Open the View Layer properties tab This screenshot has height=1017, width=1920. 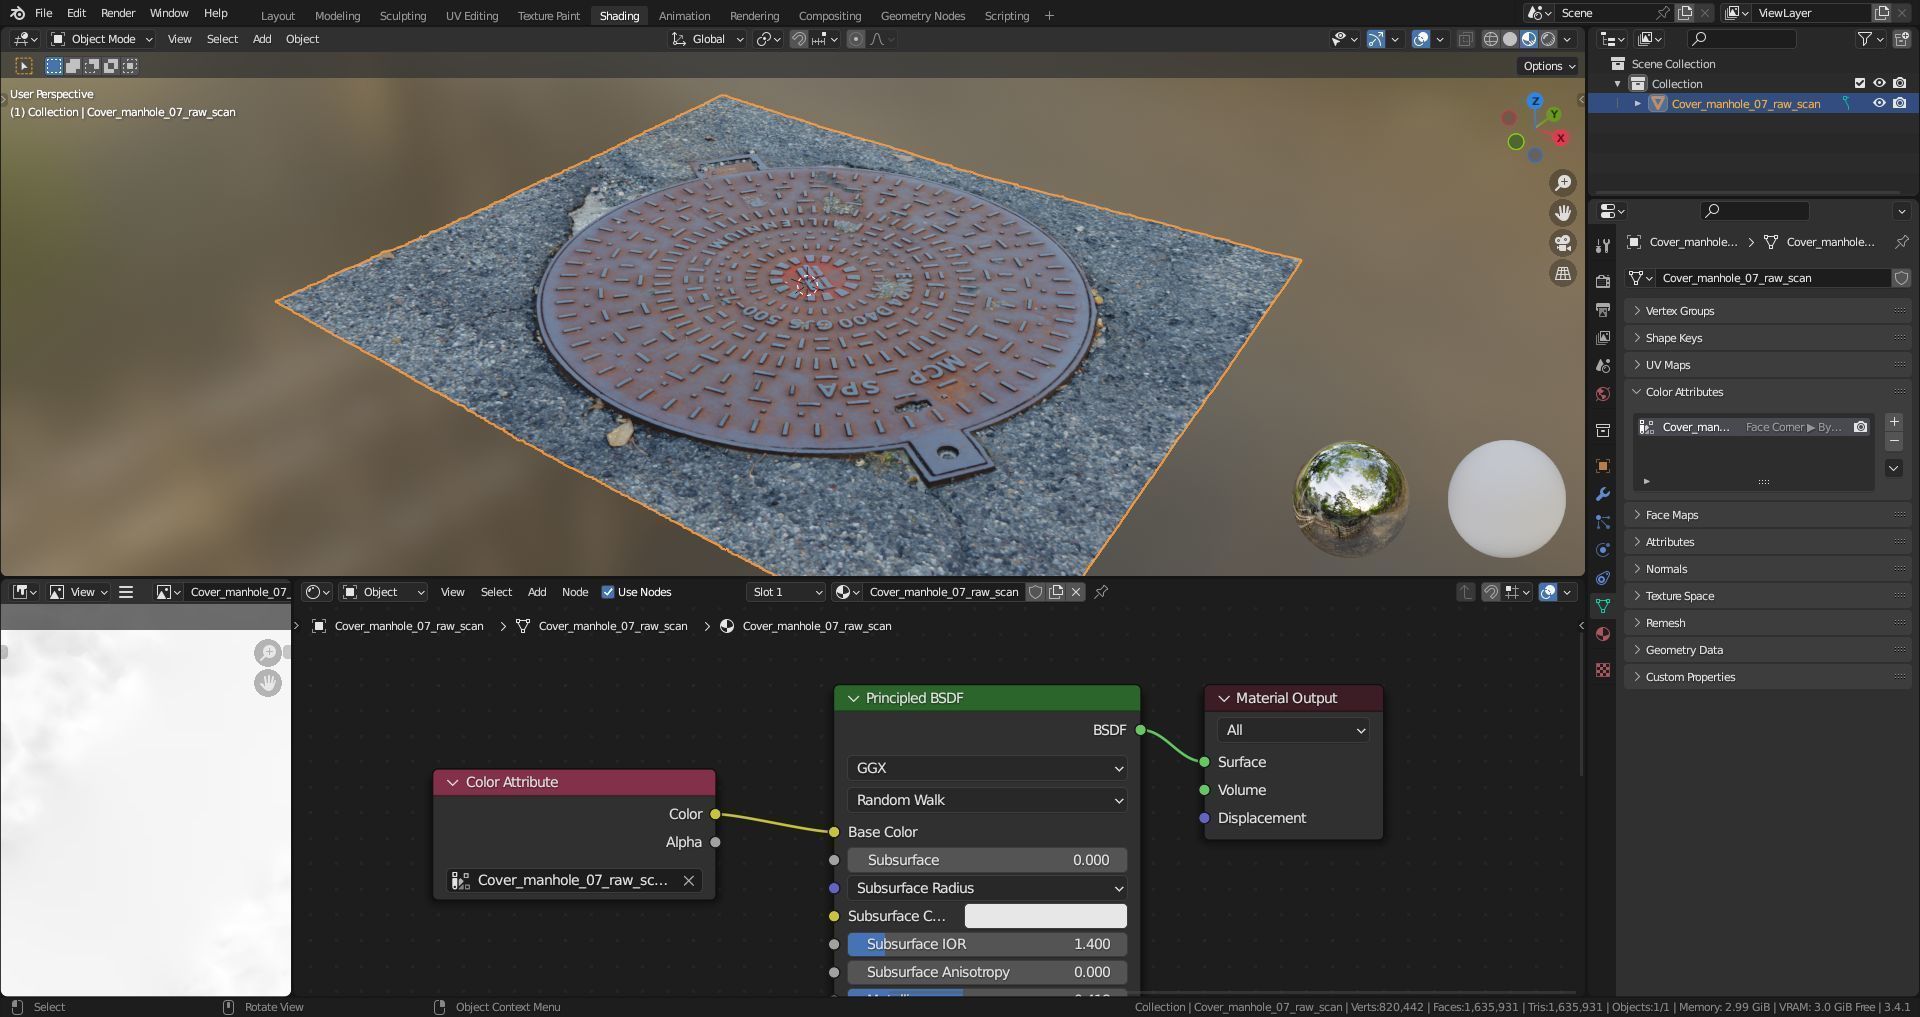point(1603,338)
